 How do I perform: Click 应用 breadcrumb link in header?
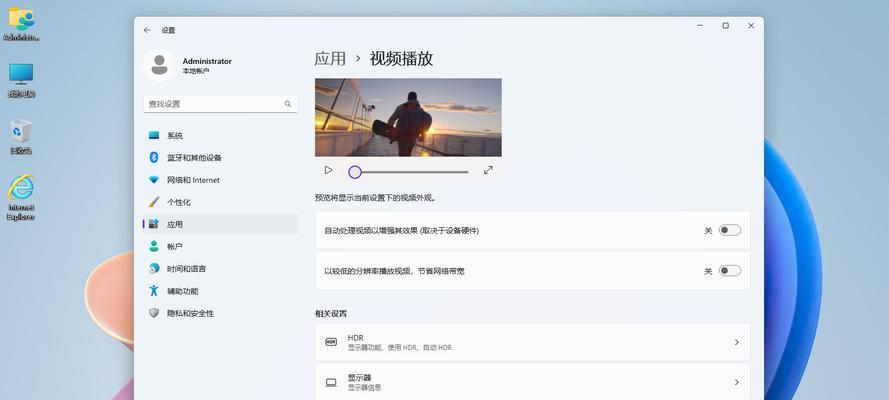[330, 58]
